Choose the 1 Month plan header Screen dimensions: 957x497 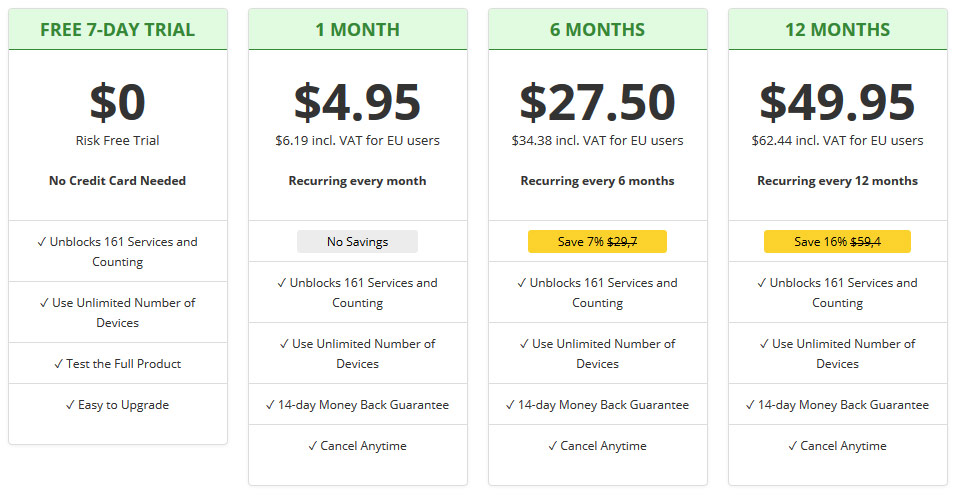[358, 29]
